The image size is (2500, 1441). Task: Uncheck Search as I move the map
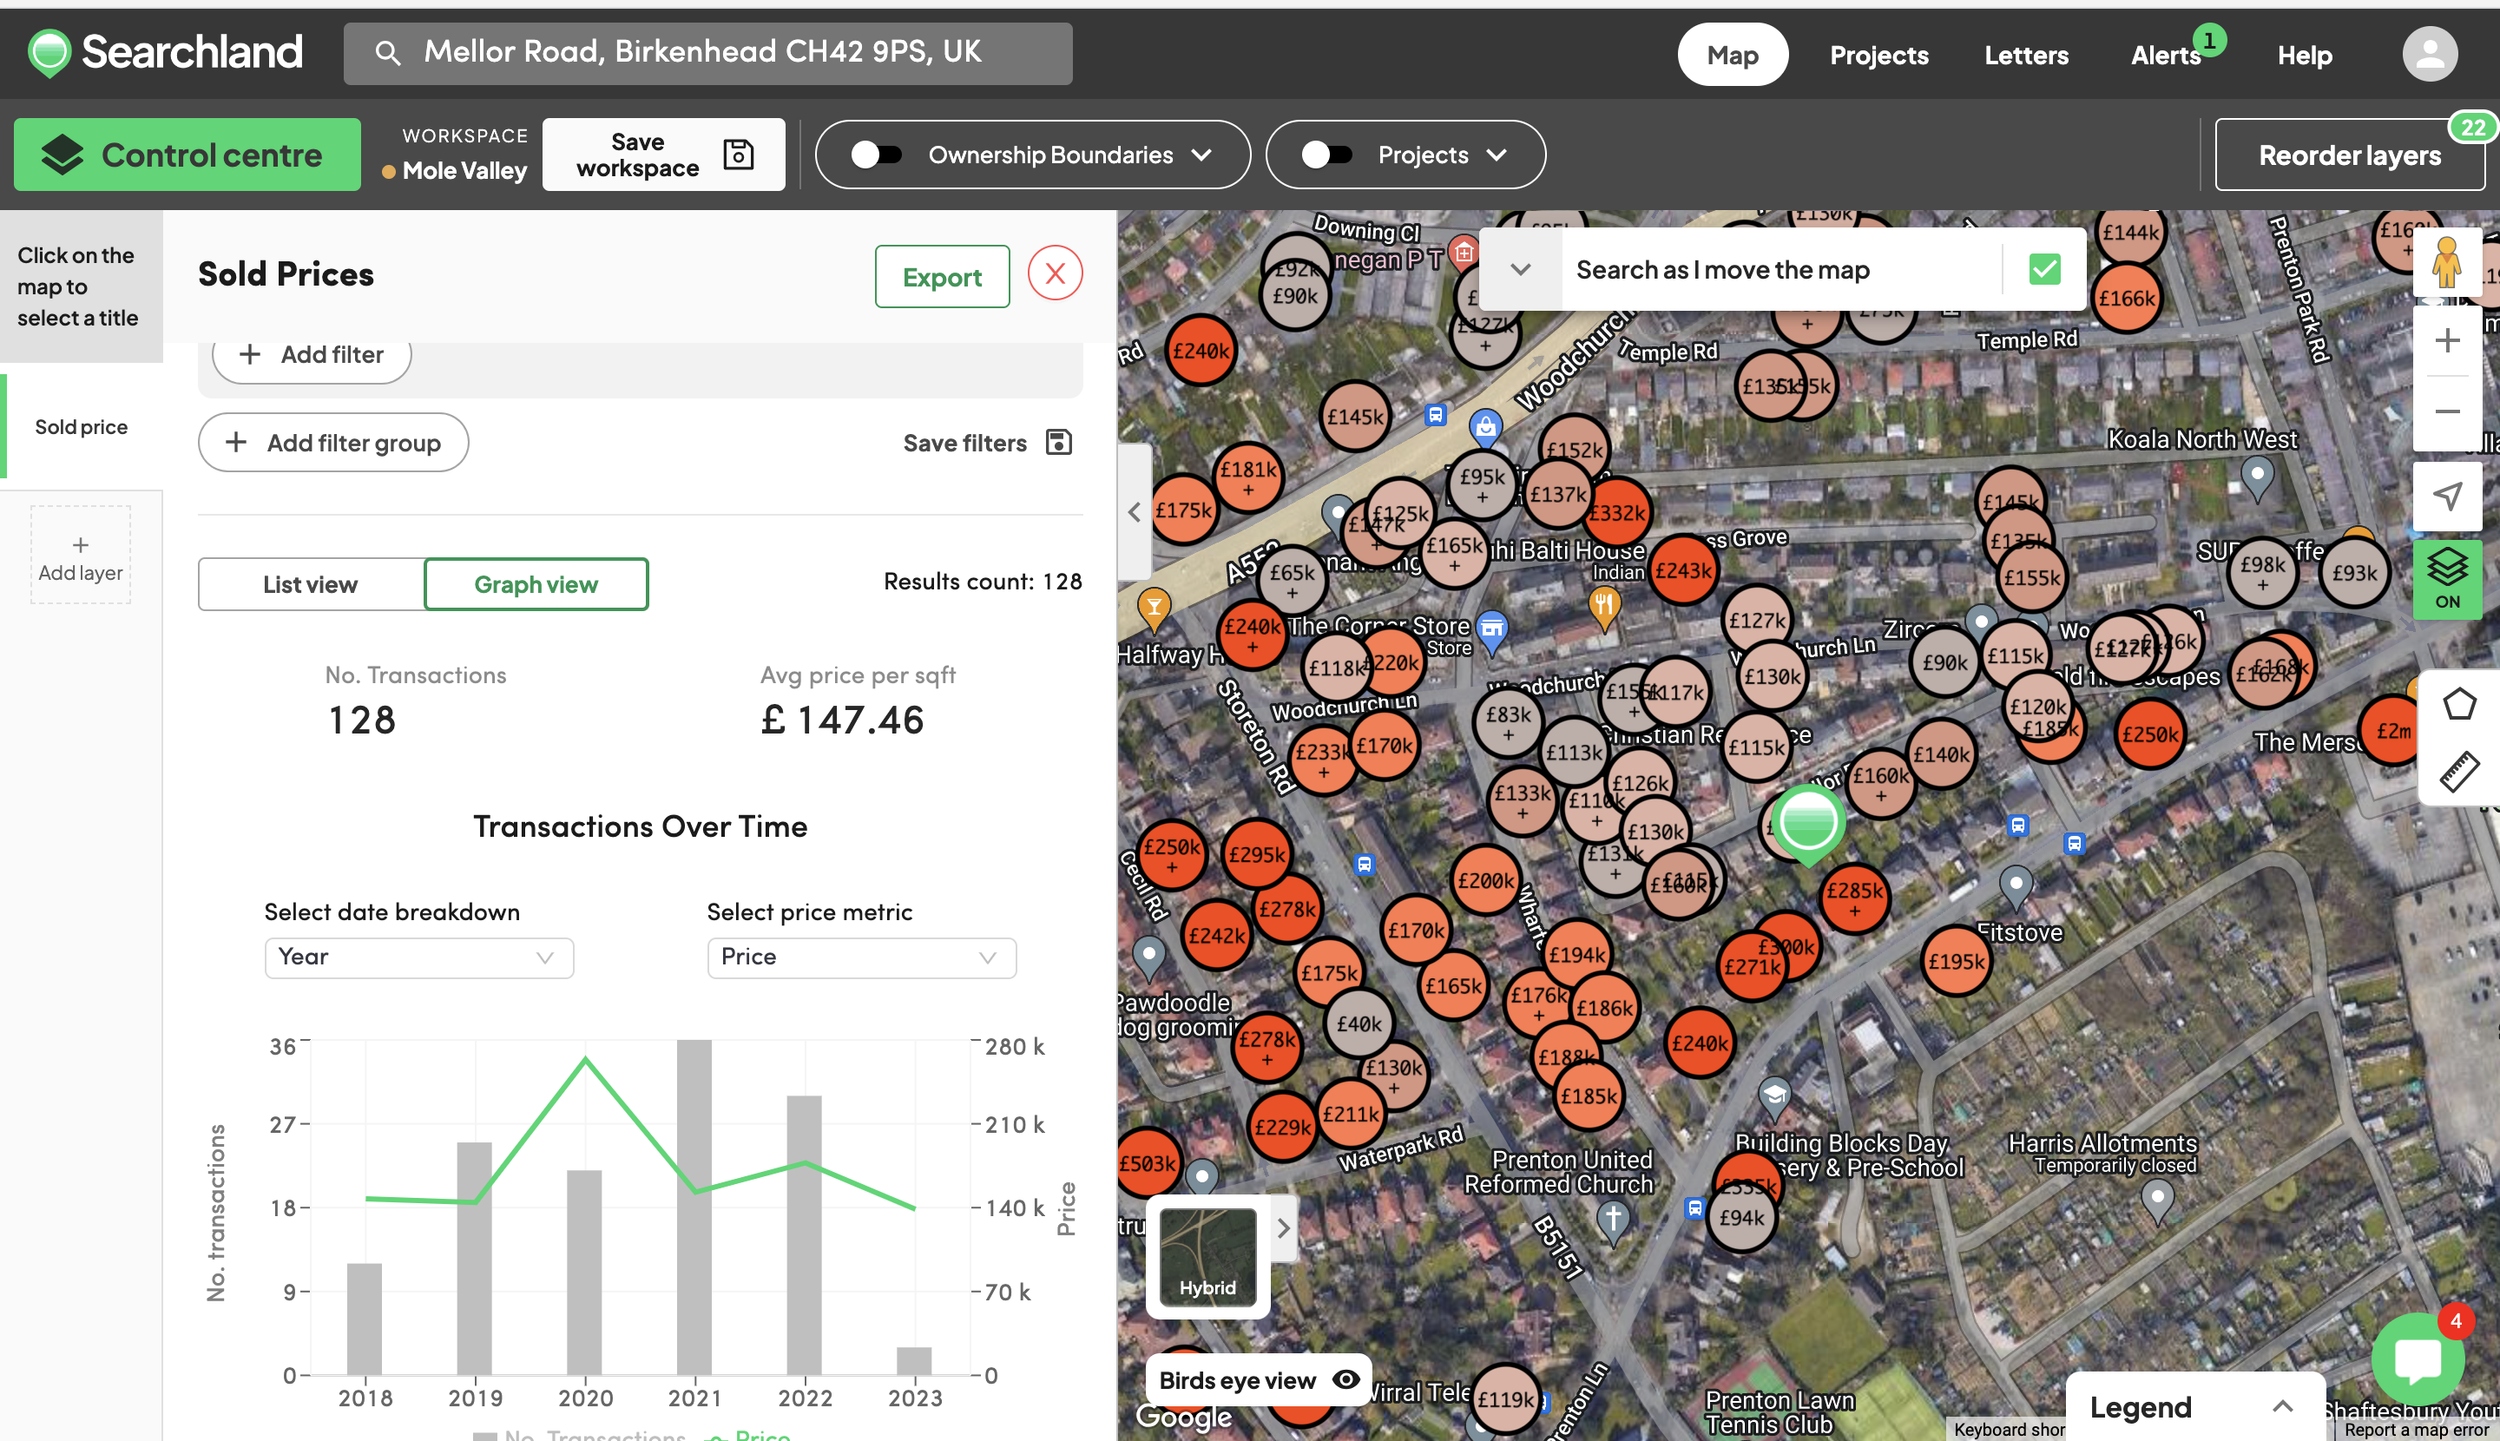[x=2044, y=269]
